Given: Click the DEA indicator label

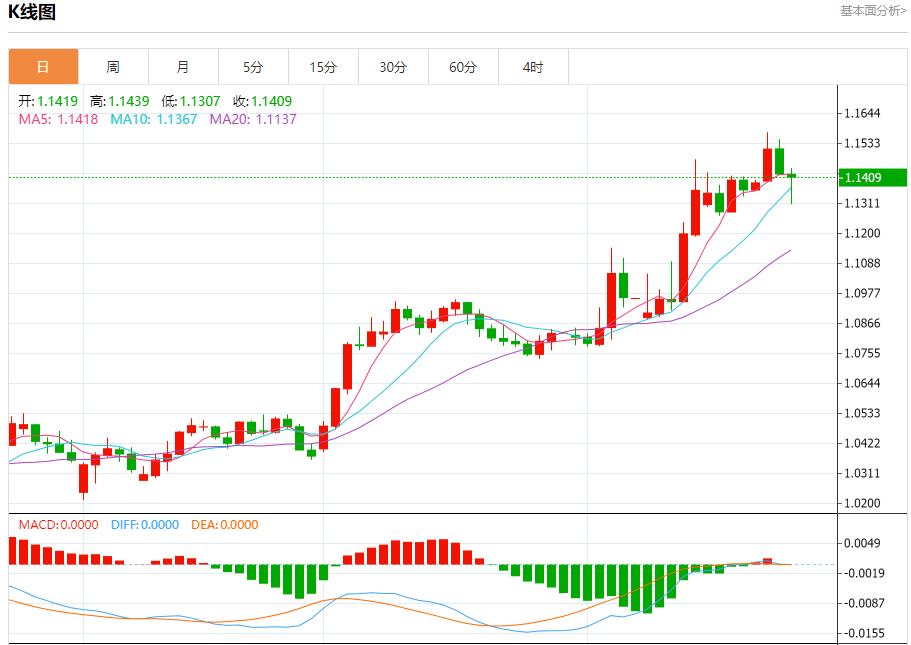Looking at the screenshot, I should (224, 525).
